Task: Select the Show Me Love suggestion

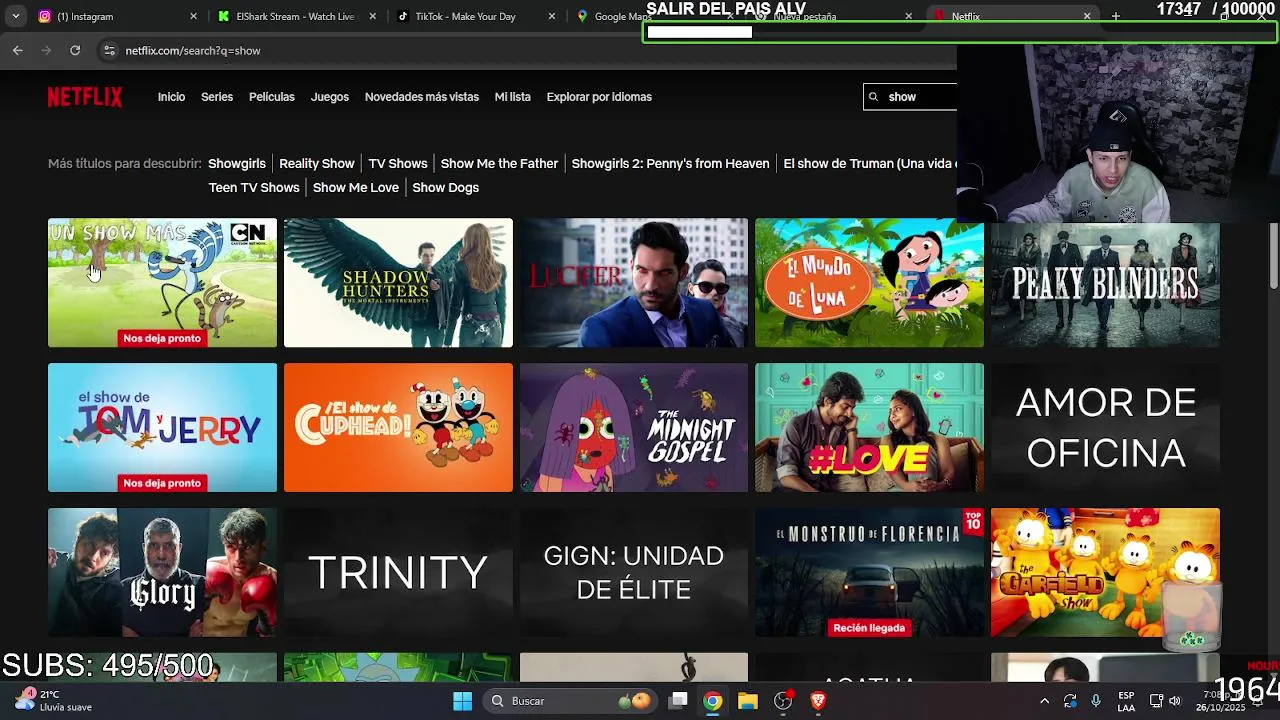Action: click(x=356, y=187)
